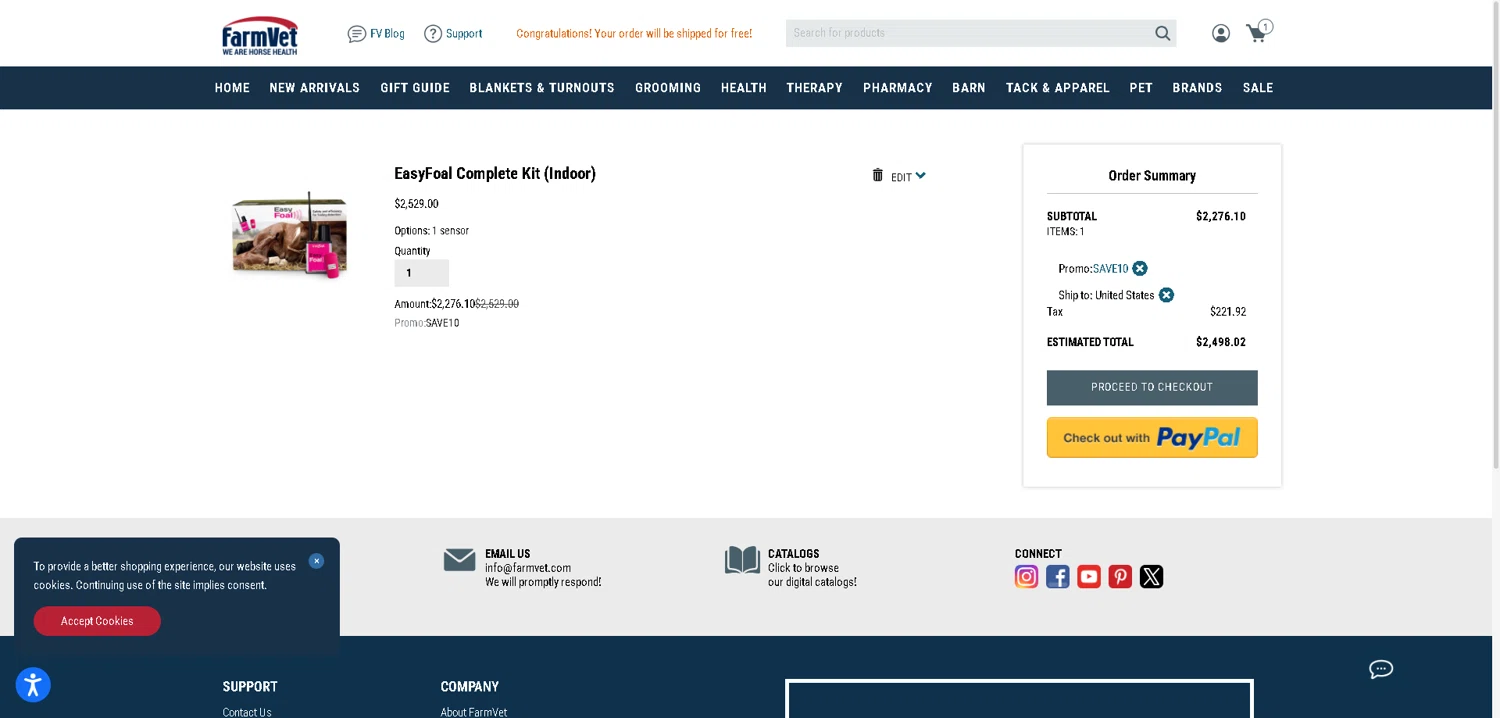Viewport: 1500px width, 718px height.
Task: Click Accept Cookies button
Action: 97,621
